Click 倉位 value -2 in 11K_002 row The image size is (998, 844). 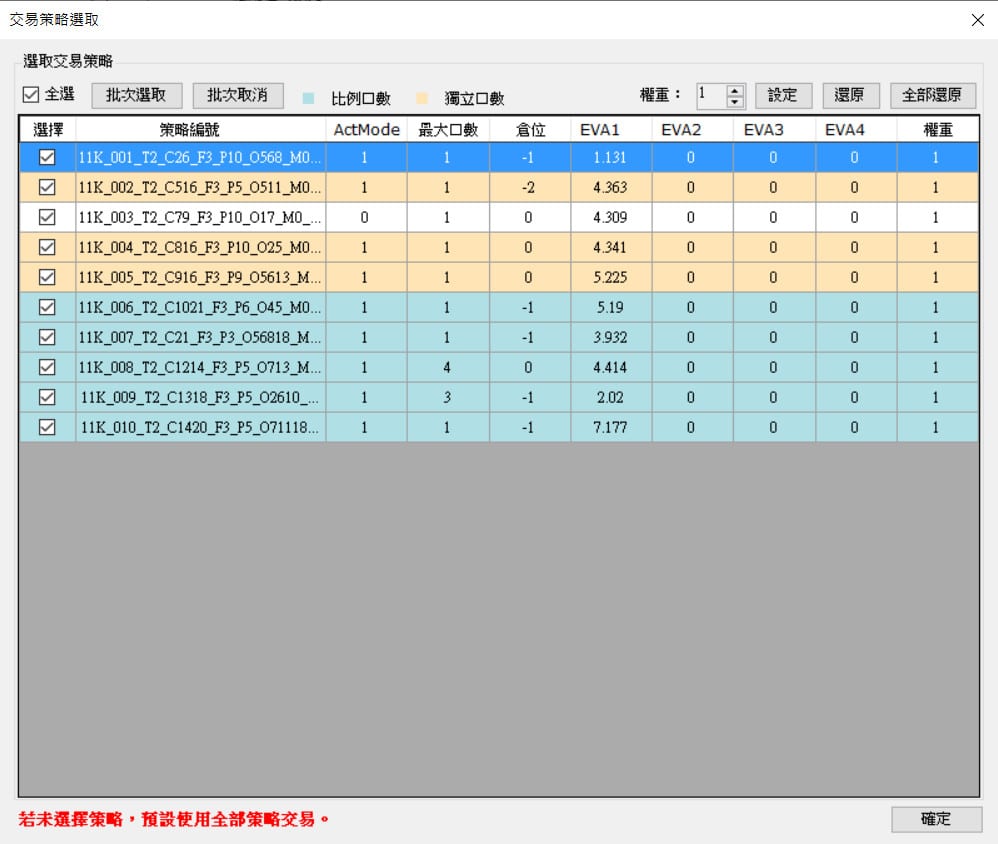coord(528,187)
